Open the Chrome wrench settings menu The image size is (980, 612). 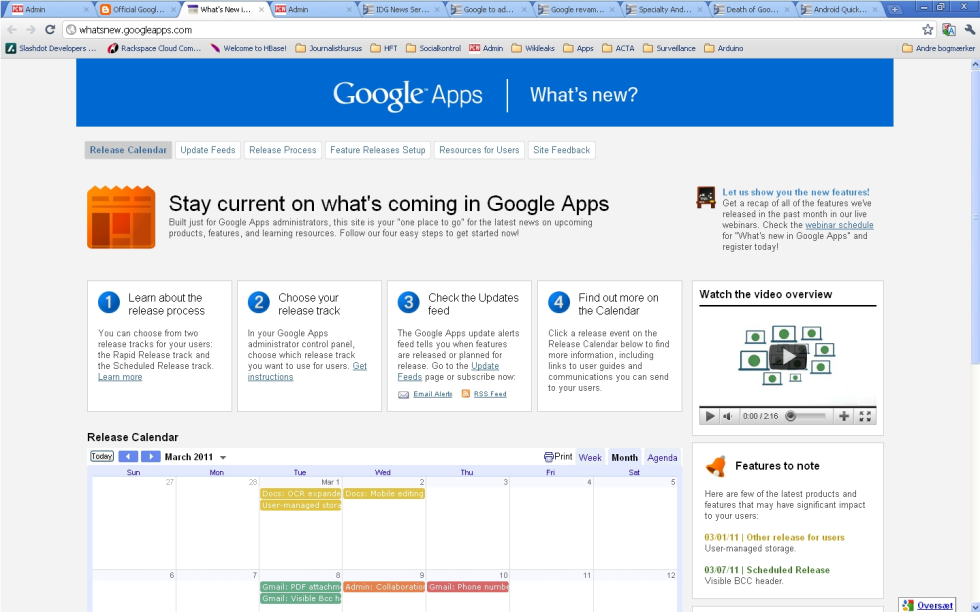(968, 30)
